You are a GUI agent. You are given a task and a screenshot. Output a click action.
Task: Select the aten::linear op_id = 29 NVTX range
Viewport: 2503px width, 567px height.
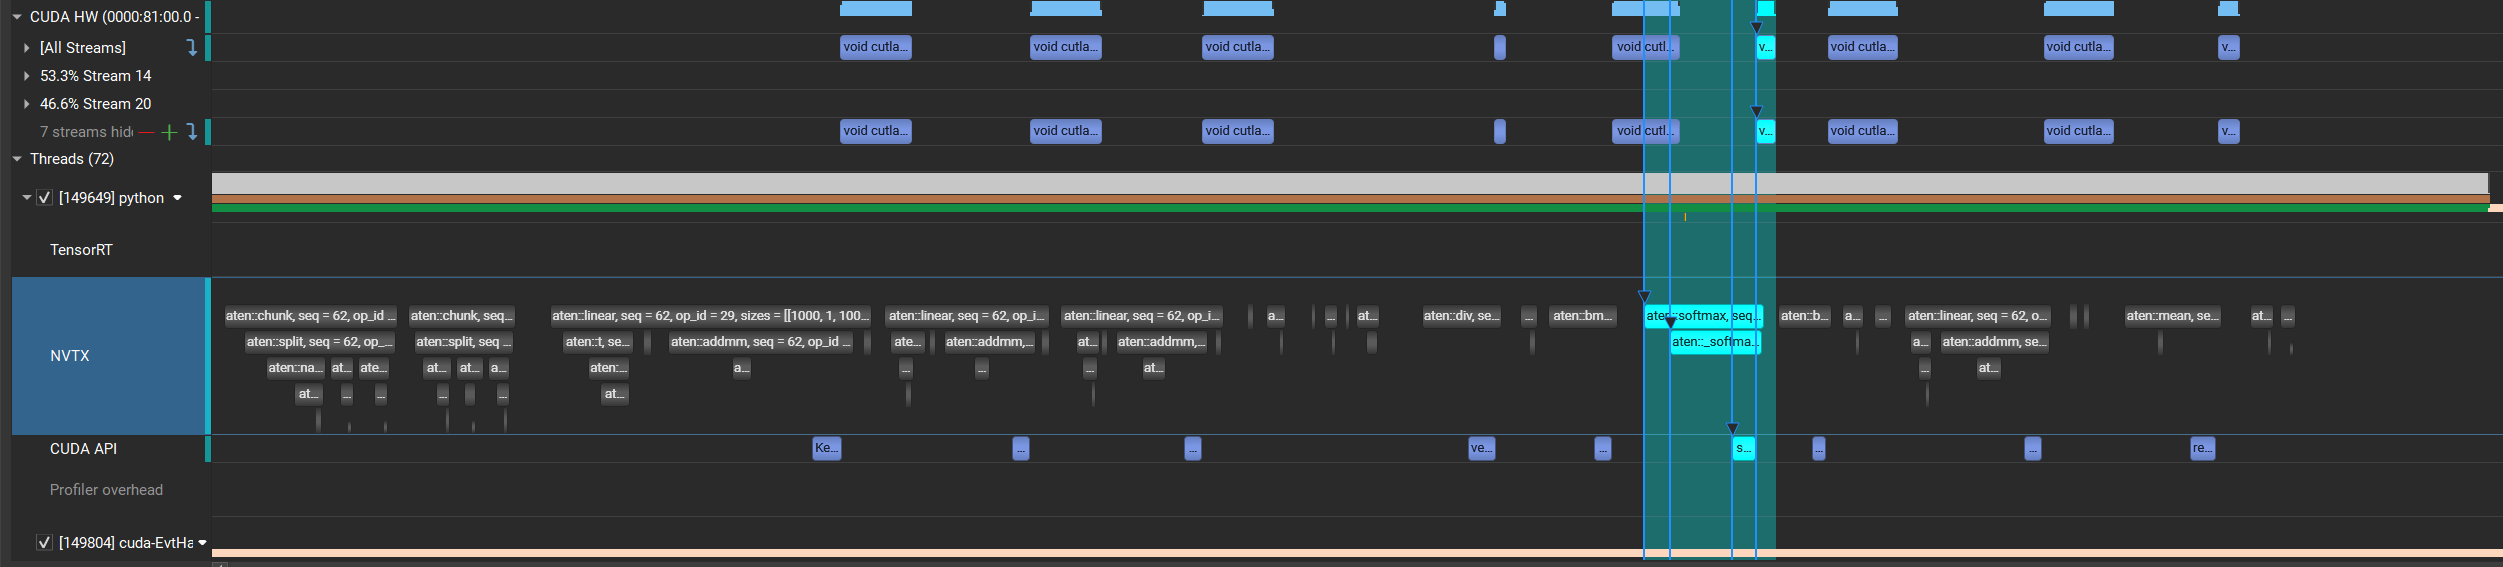coord(710,316)
